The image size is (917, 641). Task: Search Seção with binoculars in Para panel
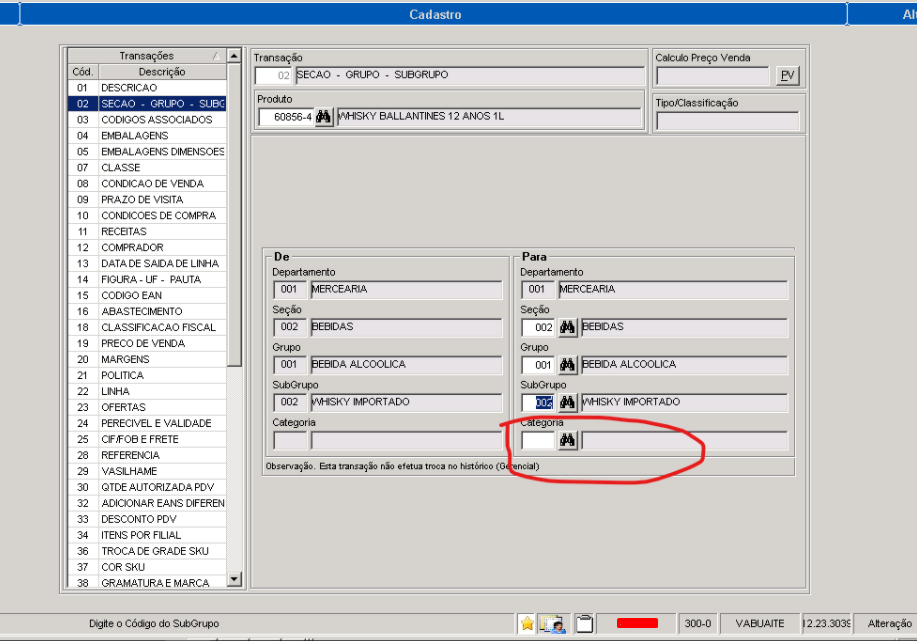click(567, 327)
